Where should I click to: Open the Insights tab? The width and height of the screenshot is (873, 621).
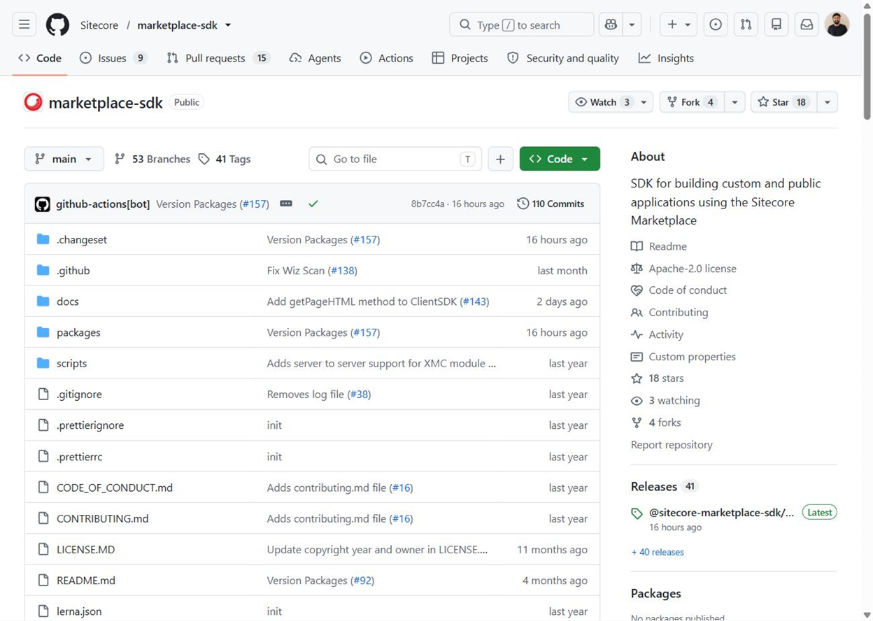tap(666, 58)
